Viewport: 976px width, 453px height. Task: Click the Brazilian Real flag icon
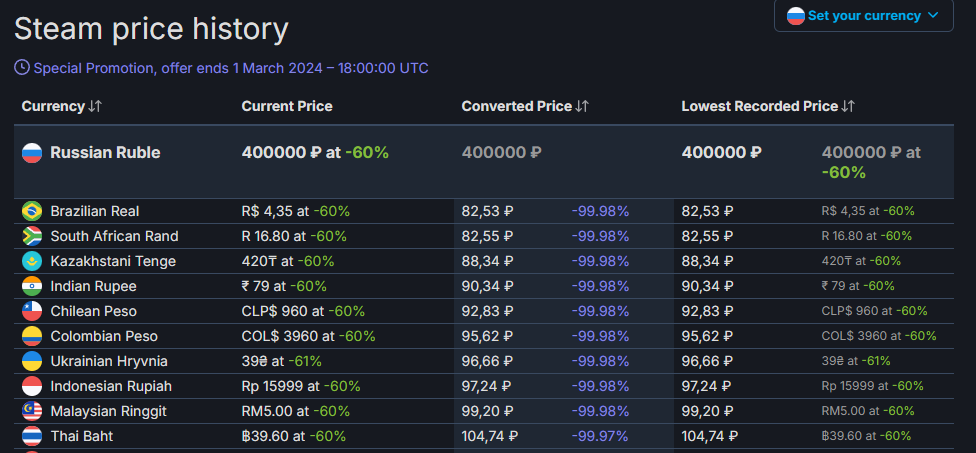[32, 212]
